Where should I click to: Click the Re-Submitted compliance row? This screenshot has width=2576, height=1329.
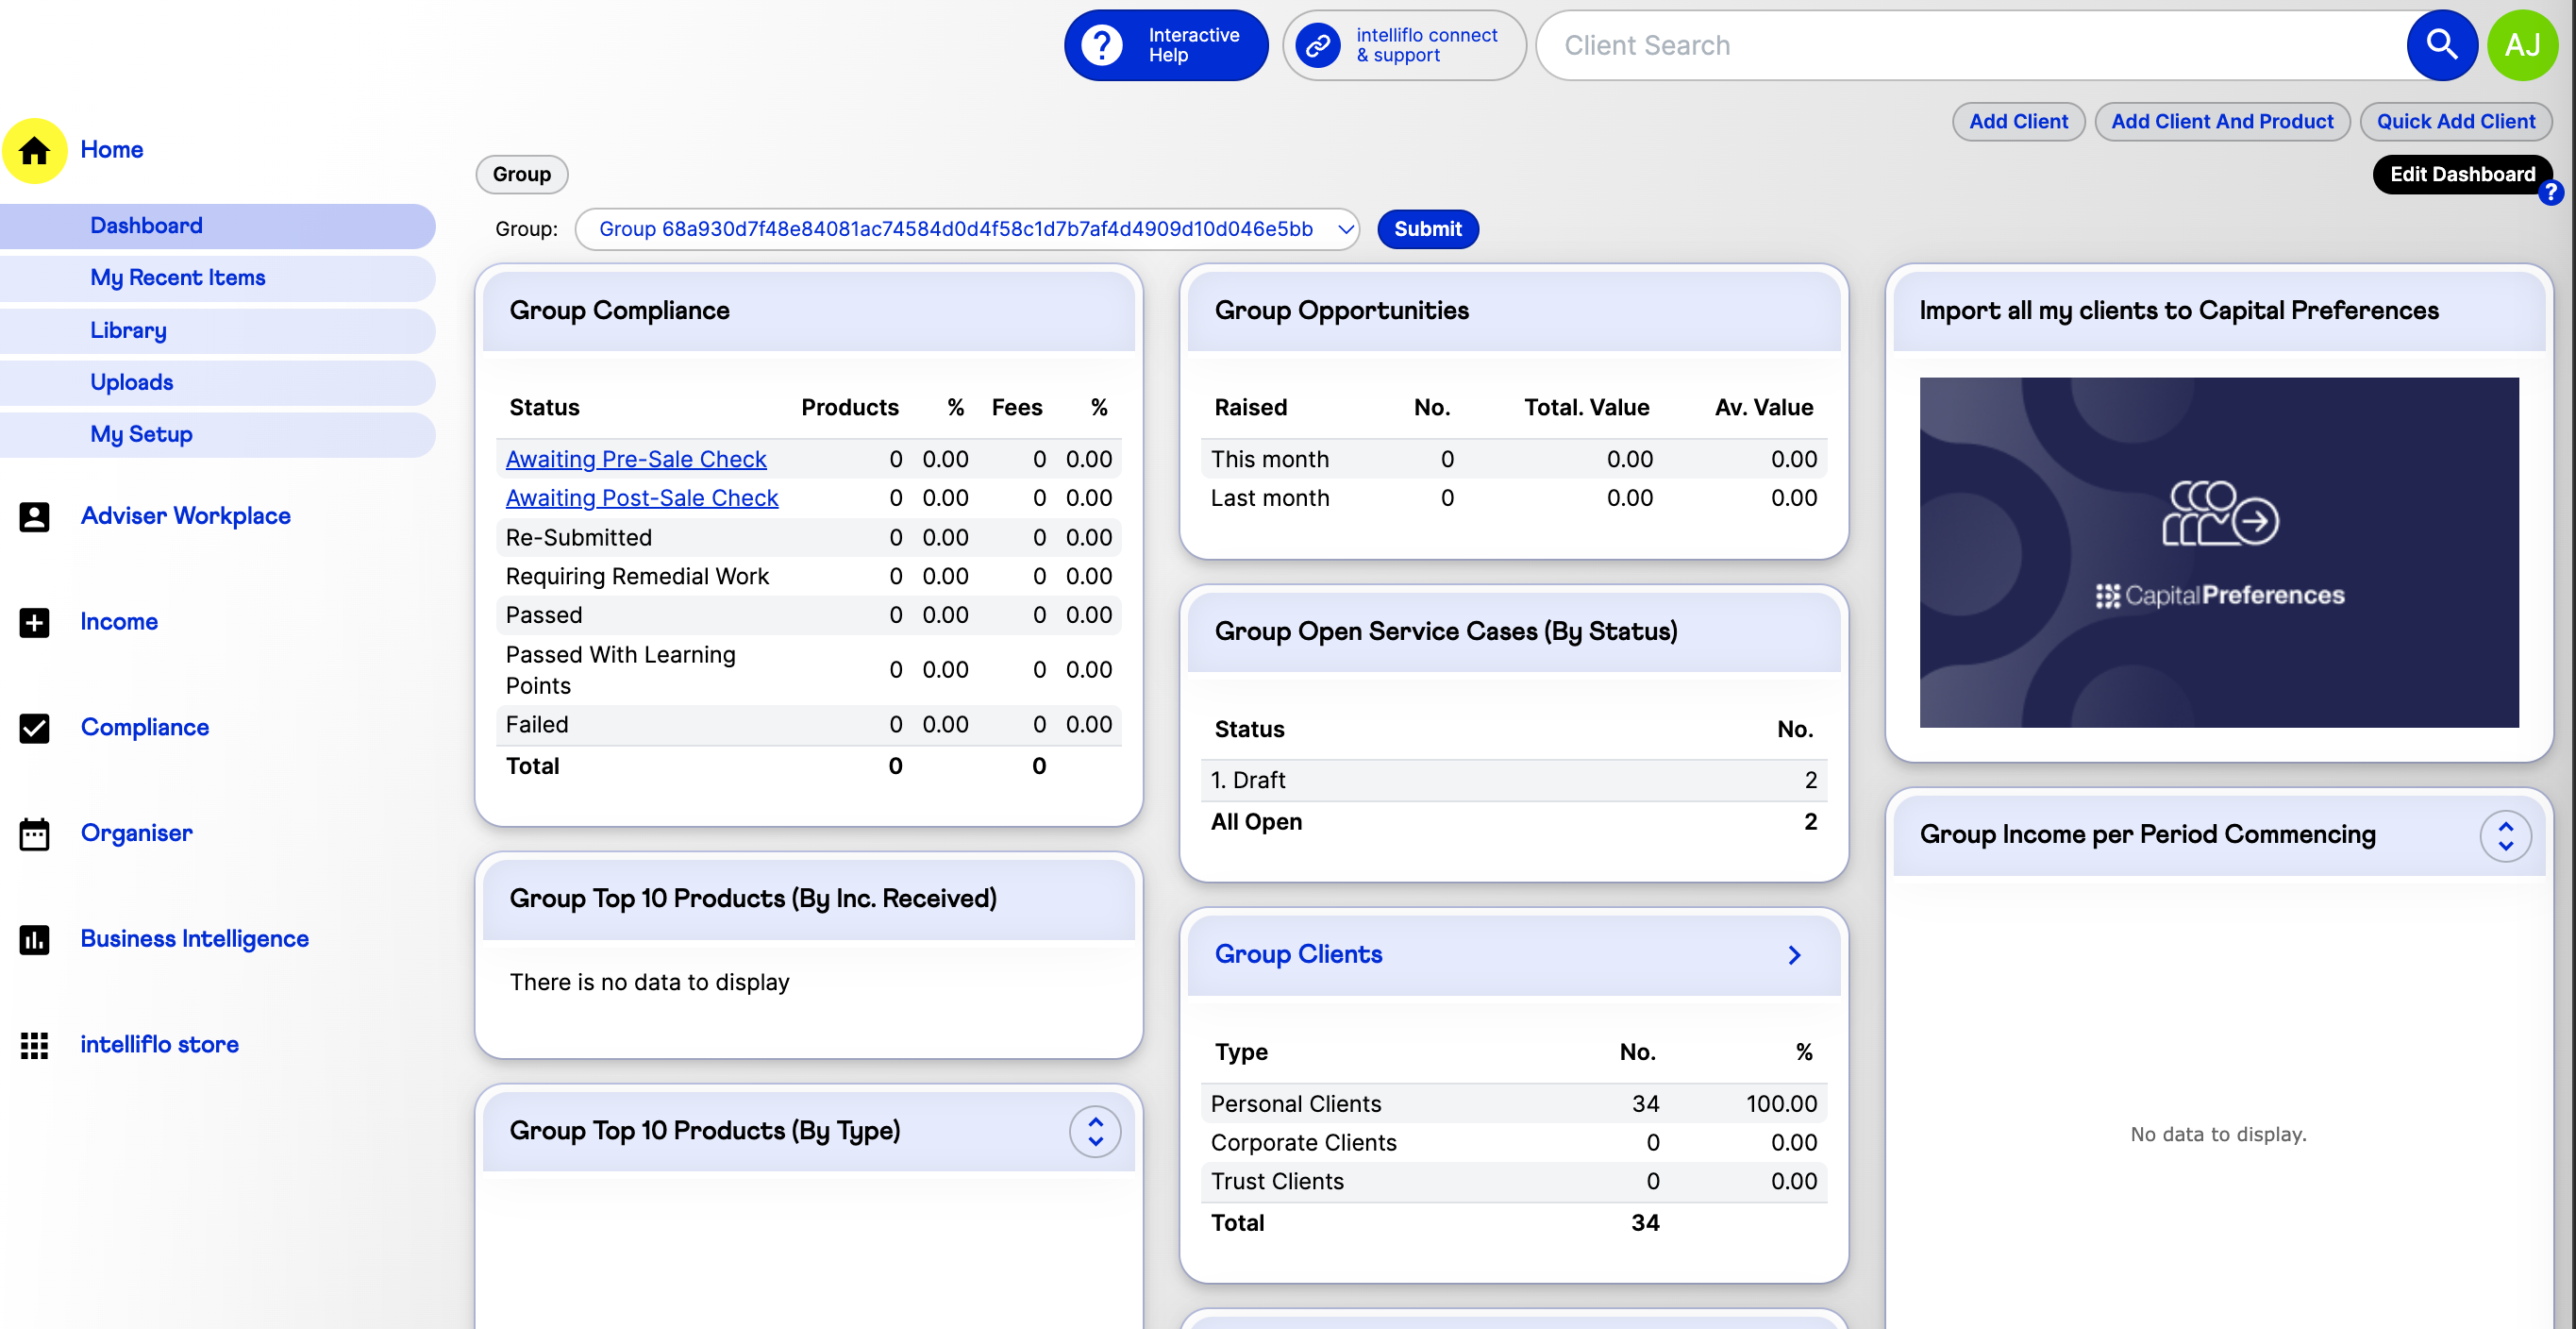(x=808, y=538)
